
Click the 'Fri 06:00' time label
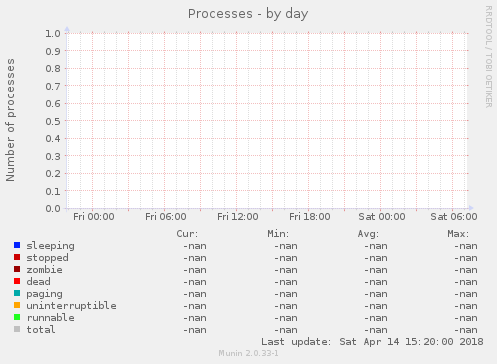click(166, 217)
